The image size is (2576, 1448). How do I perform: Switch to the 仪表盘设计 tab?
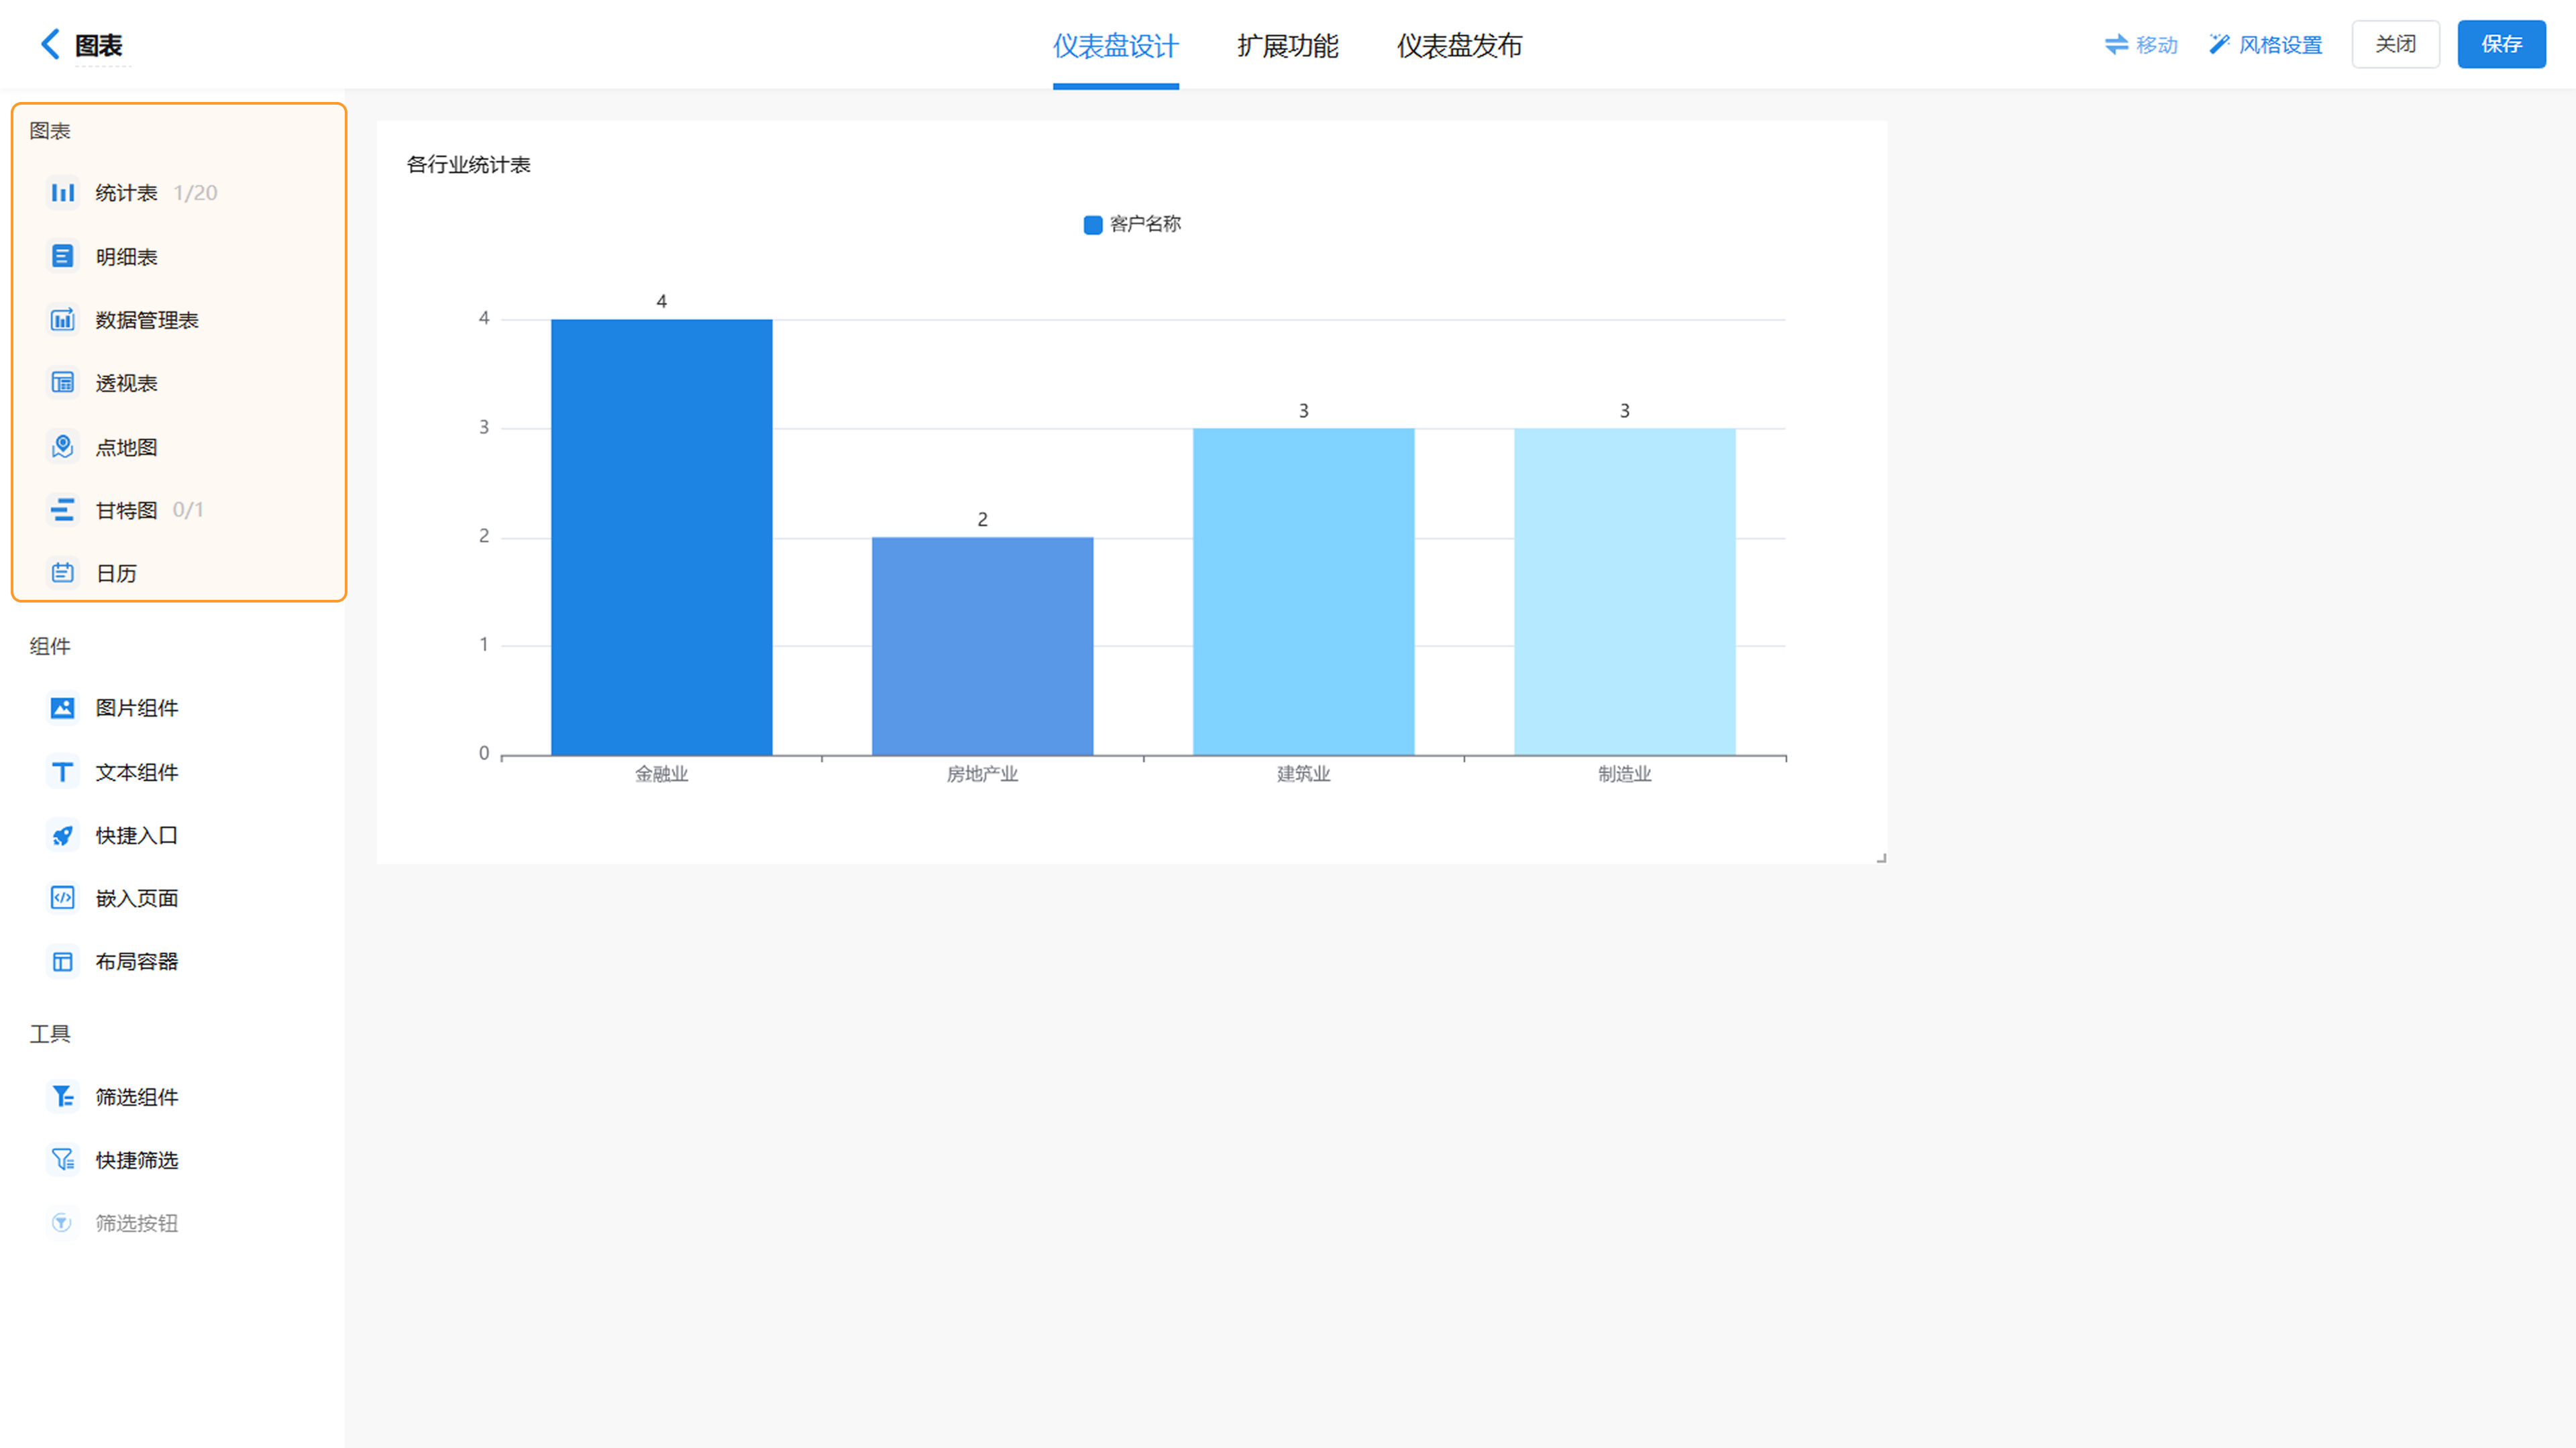[x=1115, y=46]
